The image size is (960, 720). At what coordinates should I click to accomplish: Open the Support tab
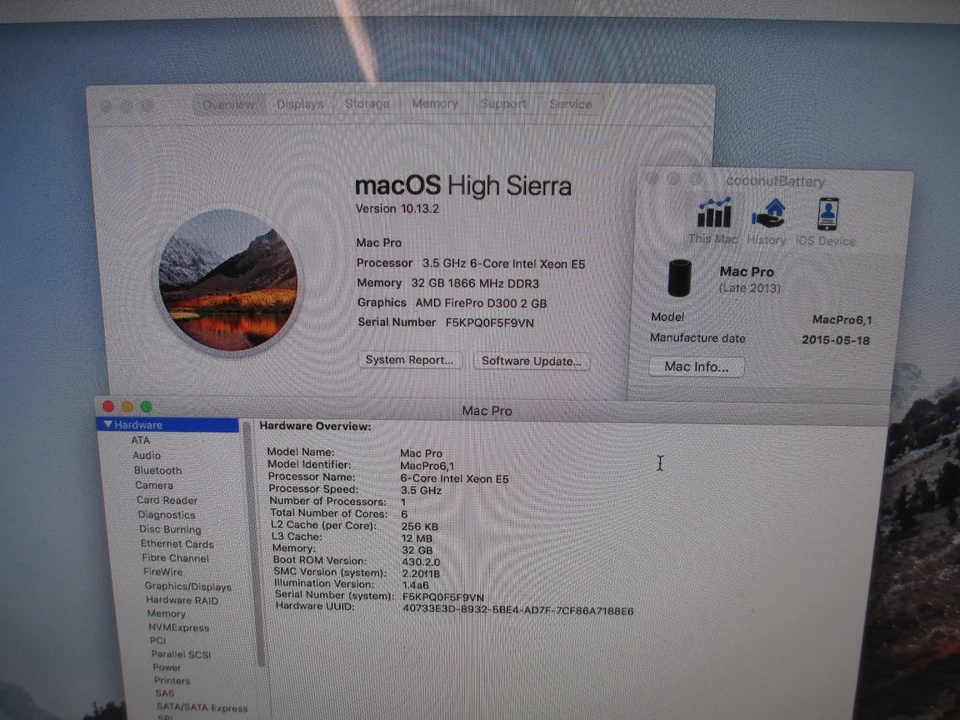[503, 103]
